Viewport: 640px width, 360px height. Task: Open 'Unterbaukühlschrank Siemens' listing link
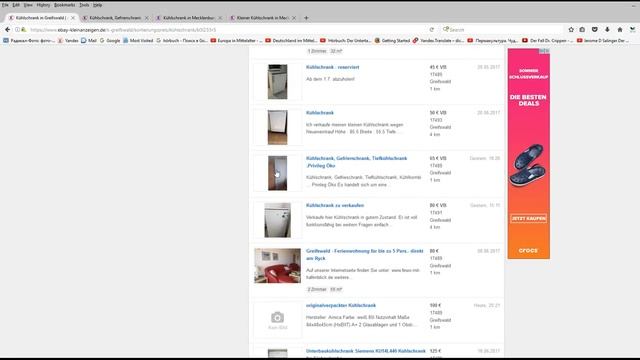click(366, 351)
